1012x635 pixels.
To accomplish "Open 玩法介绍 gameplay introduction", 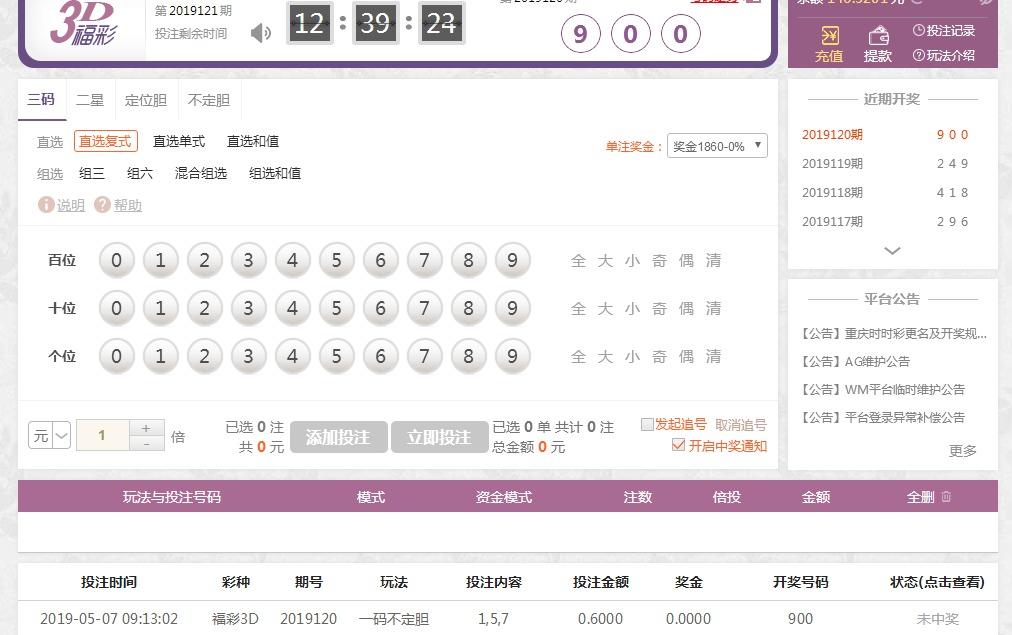I will 943,56.
